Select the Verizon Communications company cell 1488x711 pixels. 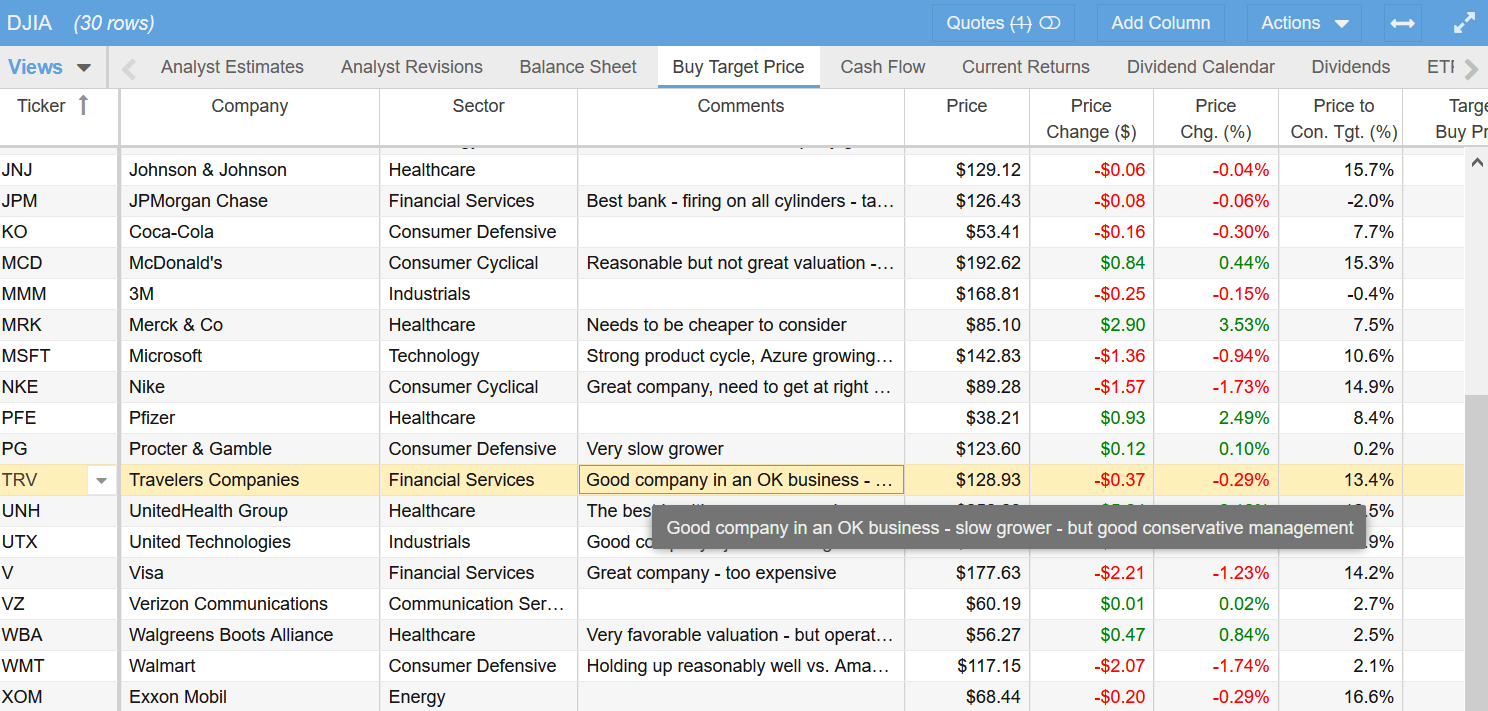(250, 604)
